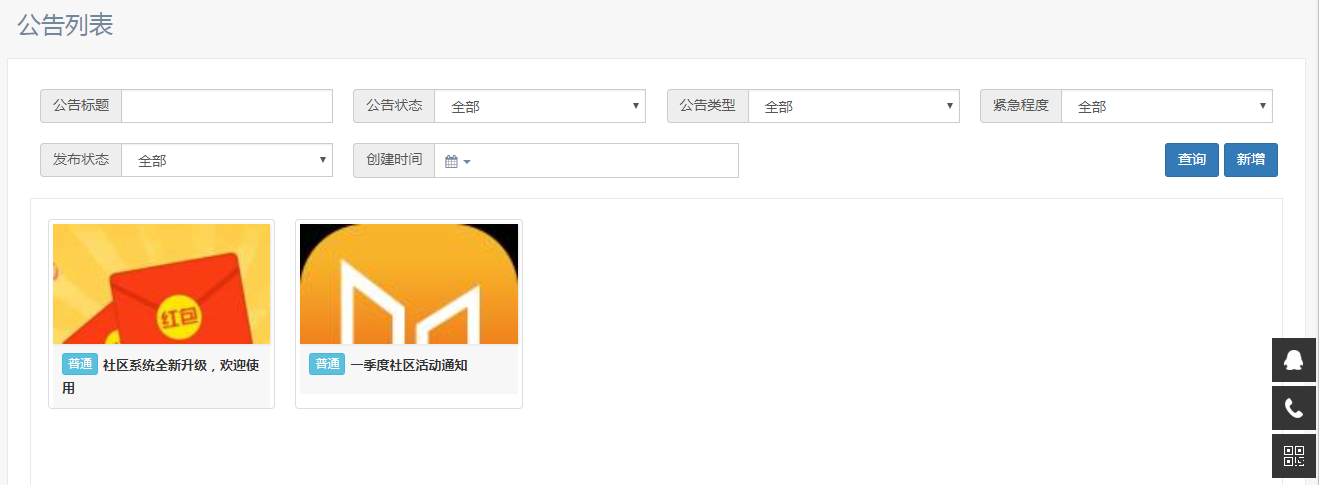Click title 社区系统全新升级，欢迎使用
Viewport: 1319px width, 485px height.
coord(161,376)
